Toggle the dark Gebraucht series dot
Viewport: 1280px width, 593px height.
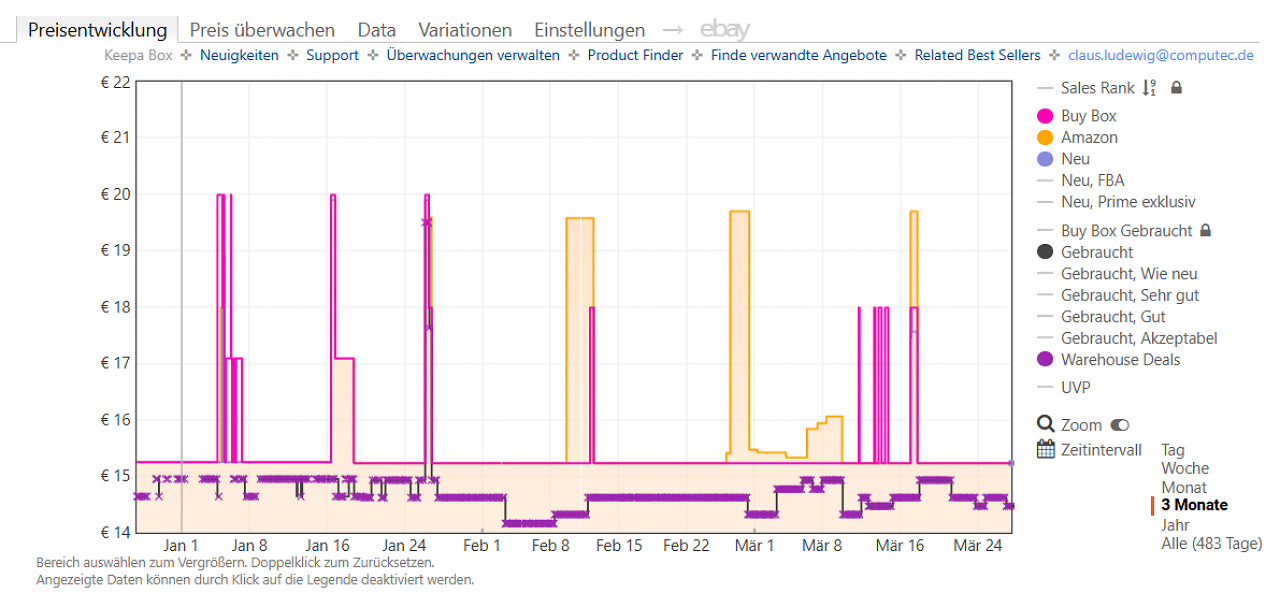click(x=1046, y=253)
